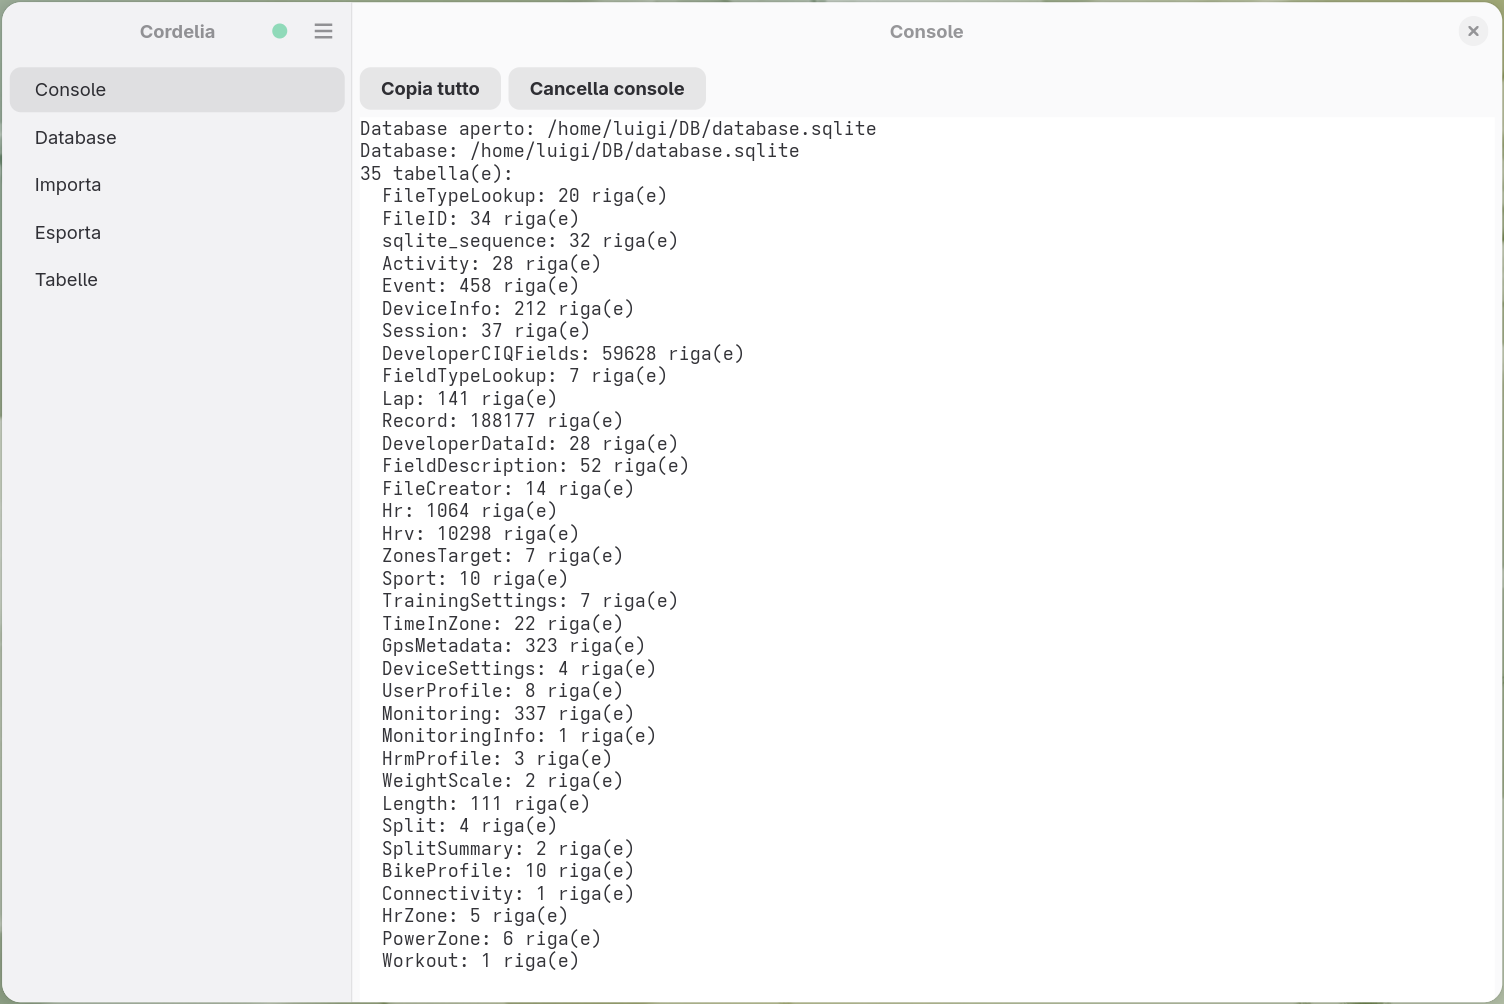The width and height of the screenshot is (1504, 1004).
Task: Click the 'FieldDescription: 52 riga(e)' line
Action: [x=535, y=466]
